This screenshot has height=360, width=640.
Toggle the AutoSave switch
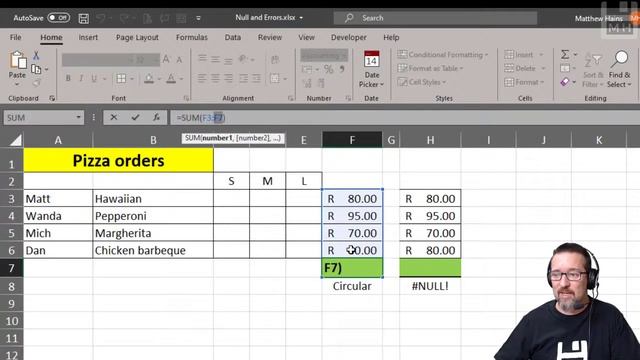click(59, 18)
